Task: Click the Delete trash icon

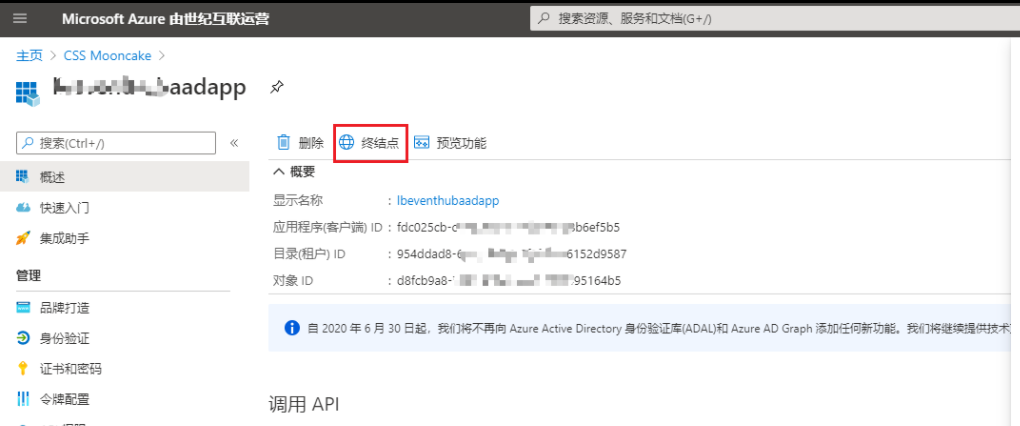Action: point(284,143)
